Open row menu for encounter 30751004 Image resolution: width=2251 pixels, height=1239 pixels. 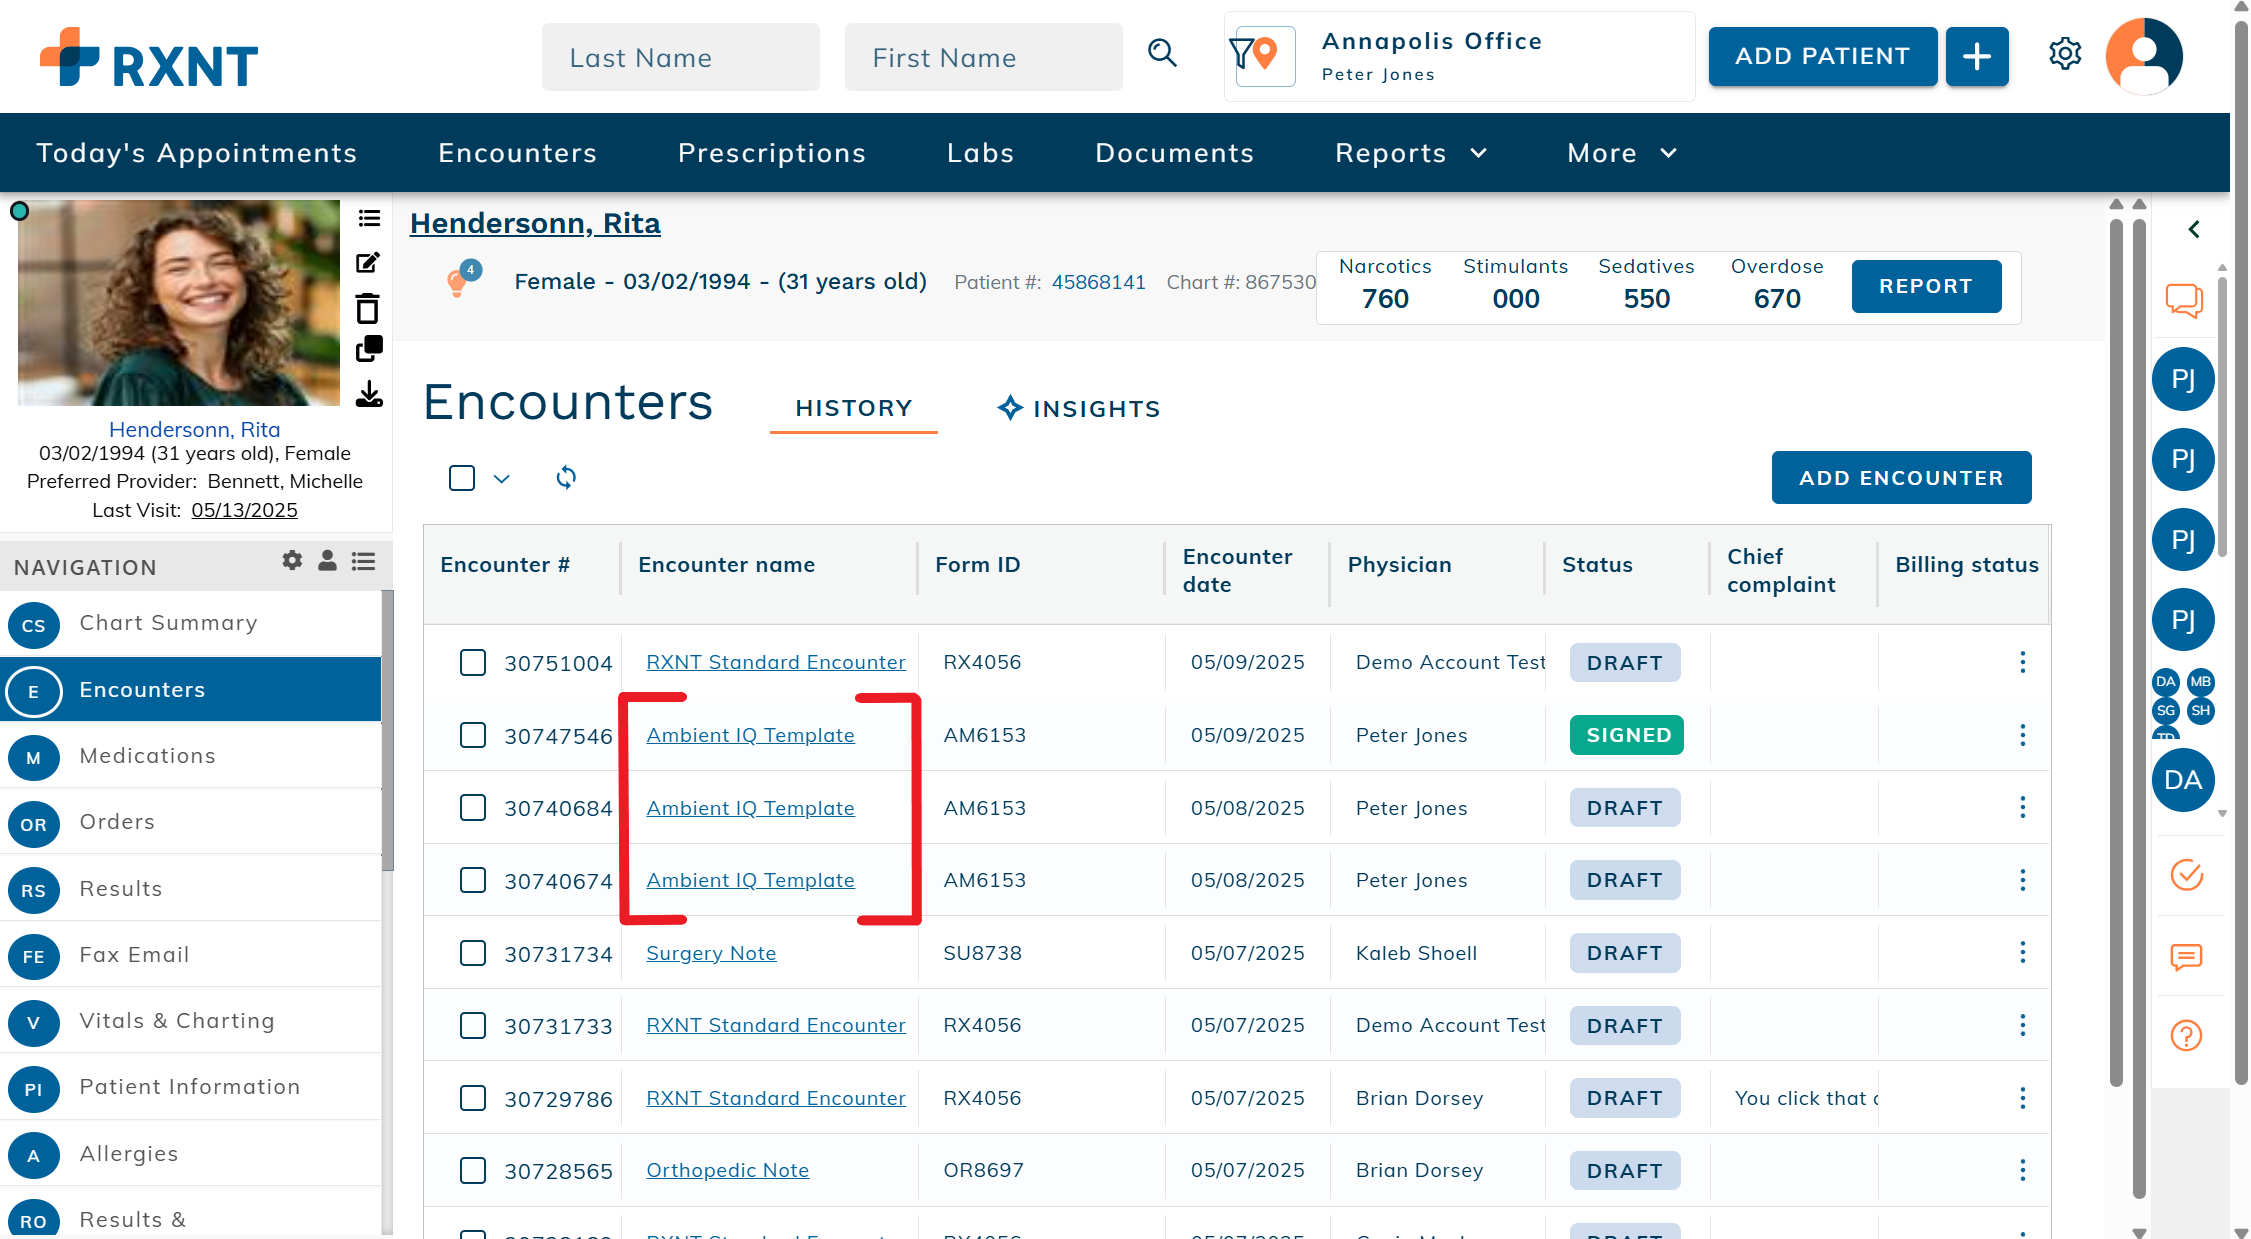(2022, 662)
